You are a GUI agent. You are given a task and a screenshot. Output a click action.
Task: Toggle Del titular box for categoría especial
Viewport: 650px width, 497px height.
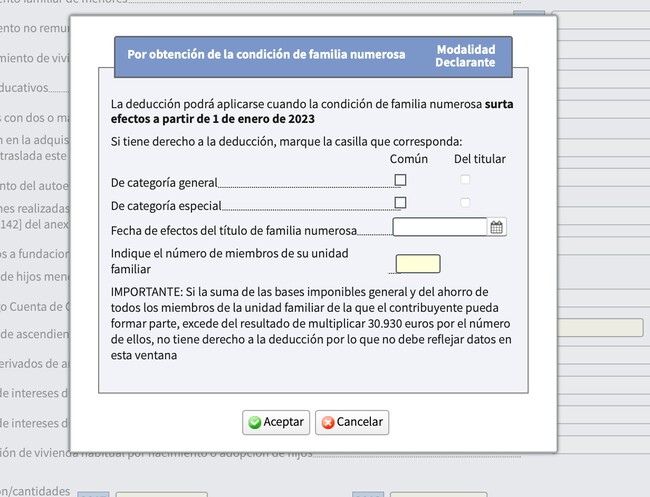[x=465, y=202]
